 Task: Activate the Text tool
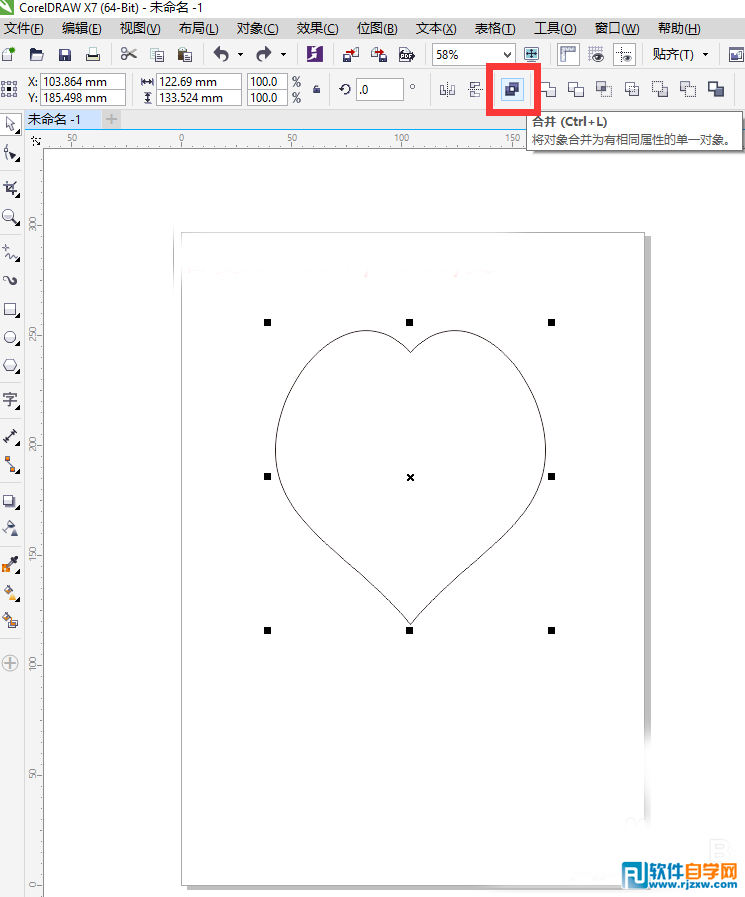pos(11,400)
